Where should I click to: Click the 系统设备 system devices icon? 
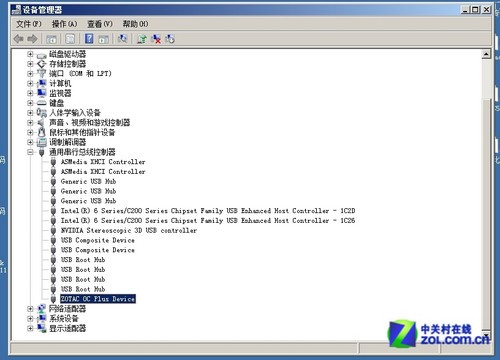pyautogui.click(x=41, y=318)
